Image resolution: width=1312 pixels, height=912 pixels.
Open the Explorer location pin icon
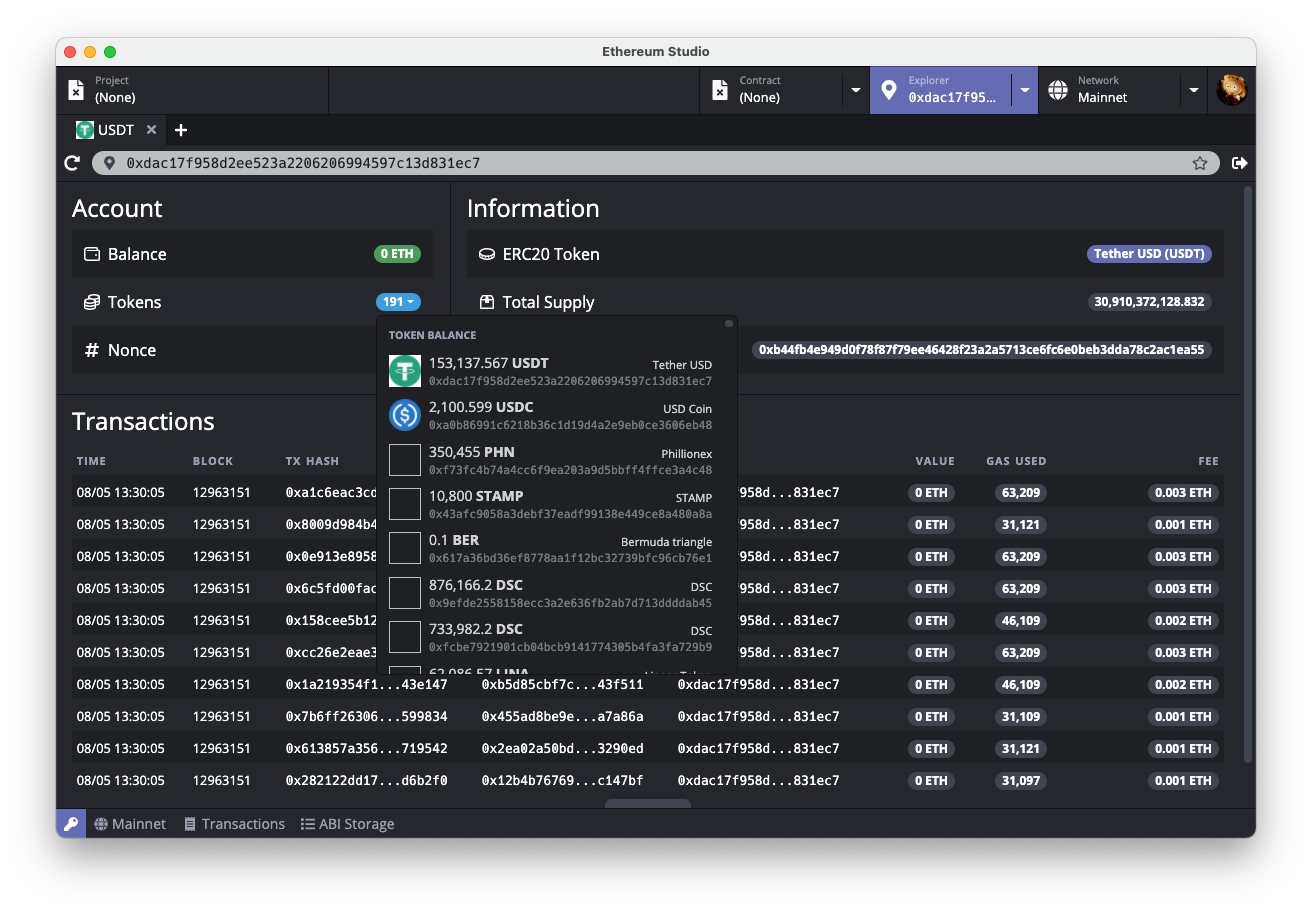[889, 90]
